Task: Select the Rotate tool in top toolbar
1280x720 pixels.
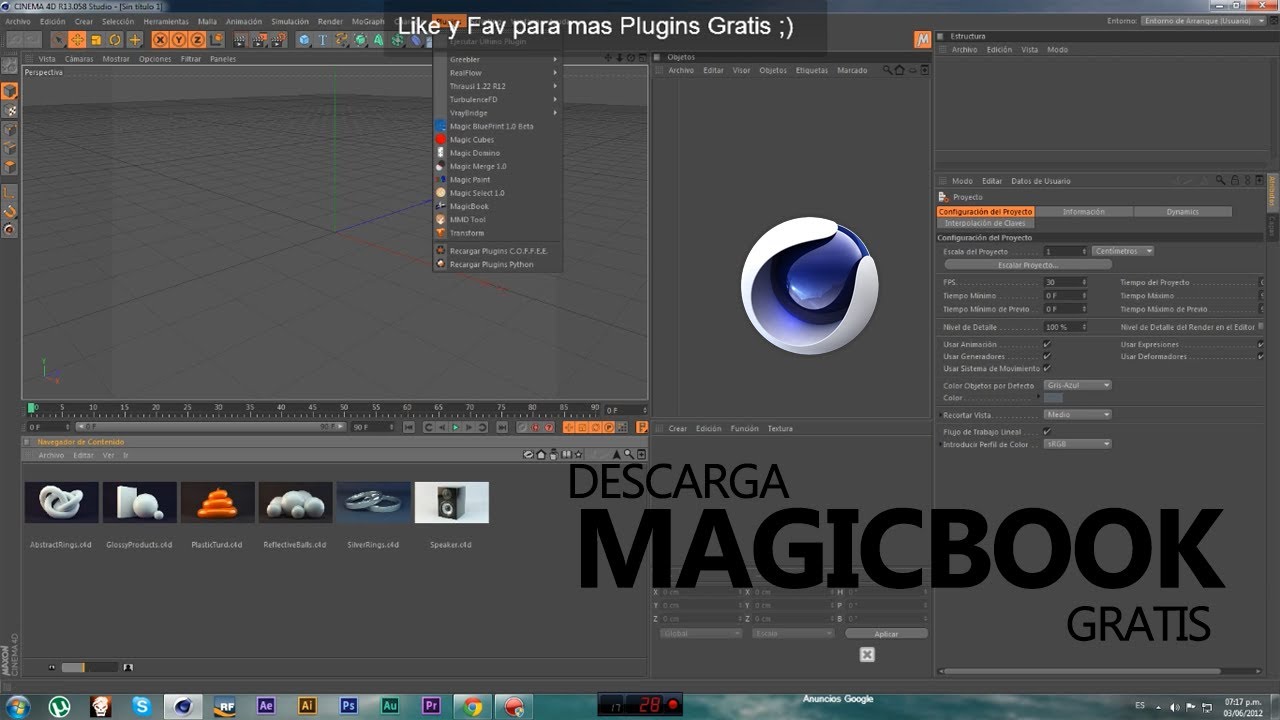Action: pyautogui.click(x=115, y=40)
